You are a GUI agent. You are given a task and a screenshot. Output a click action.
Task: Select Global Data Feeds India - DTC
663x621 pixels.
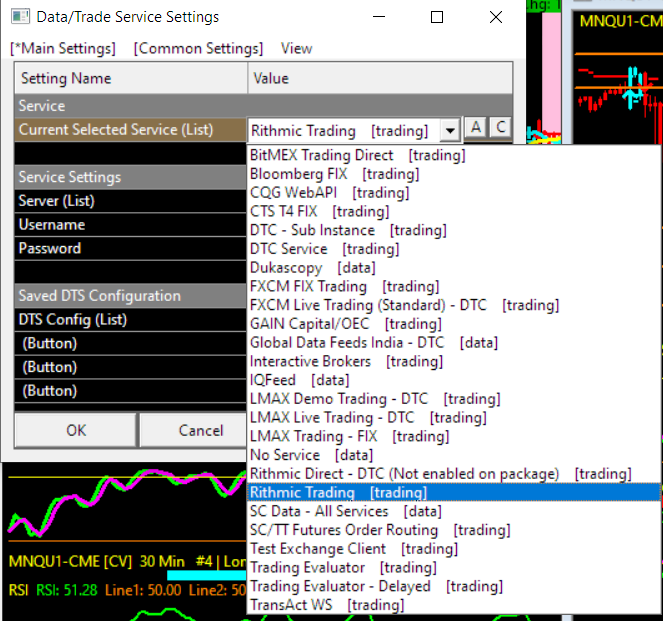tap(453, 343)
